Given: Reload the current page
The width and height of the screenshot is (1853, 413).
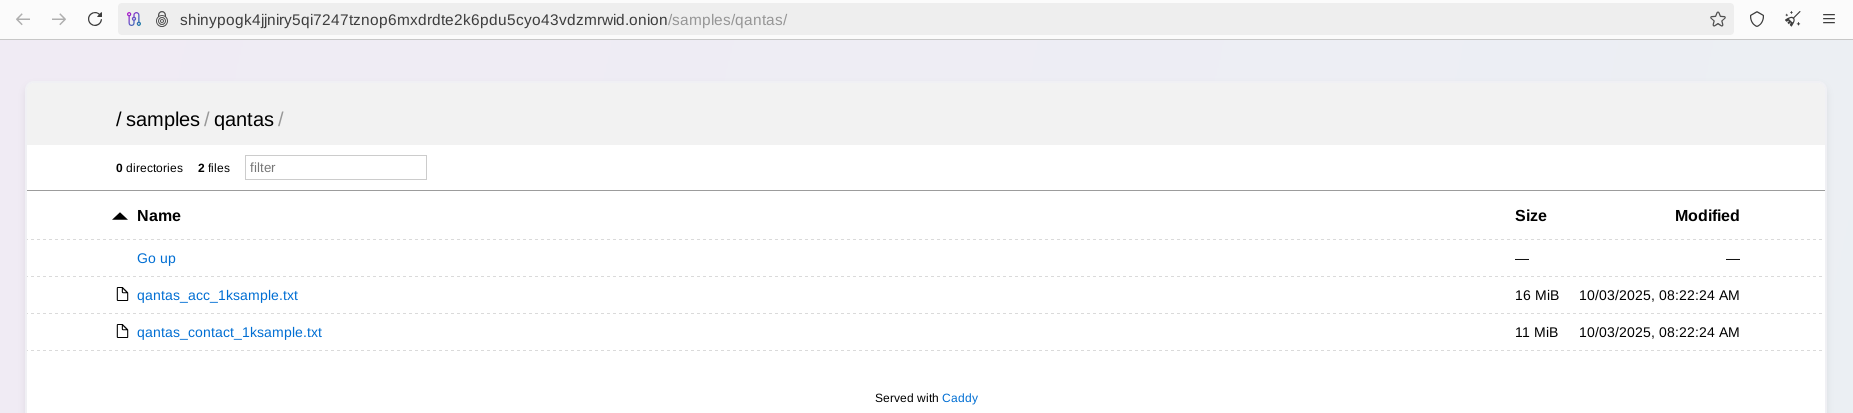Looking at the screenshot, I should point(95,19).
